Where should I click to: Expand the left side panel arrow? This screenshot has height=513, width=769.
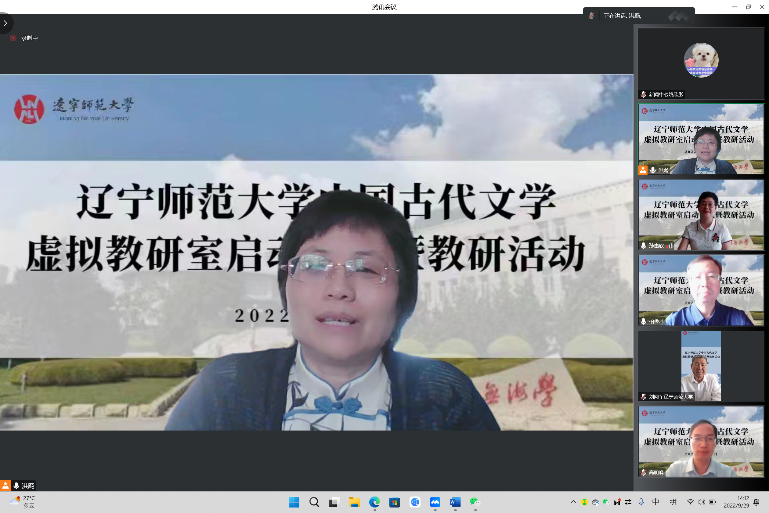(5, 22)
